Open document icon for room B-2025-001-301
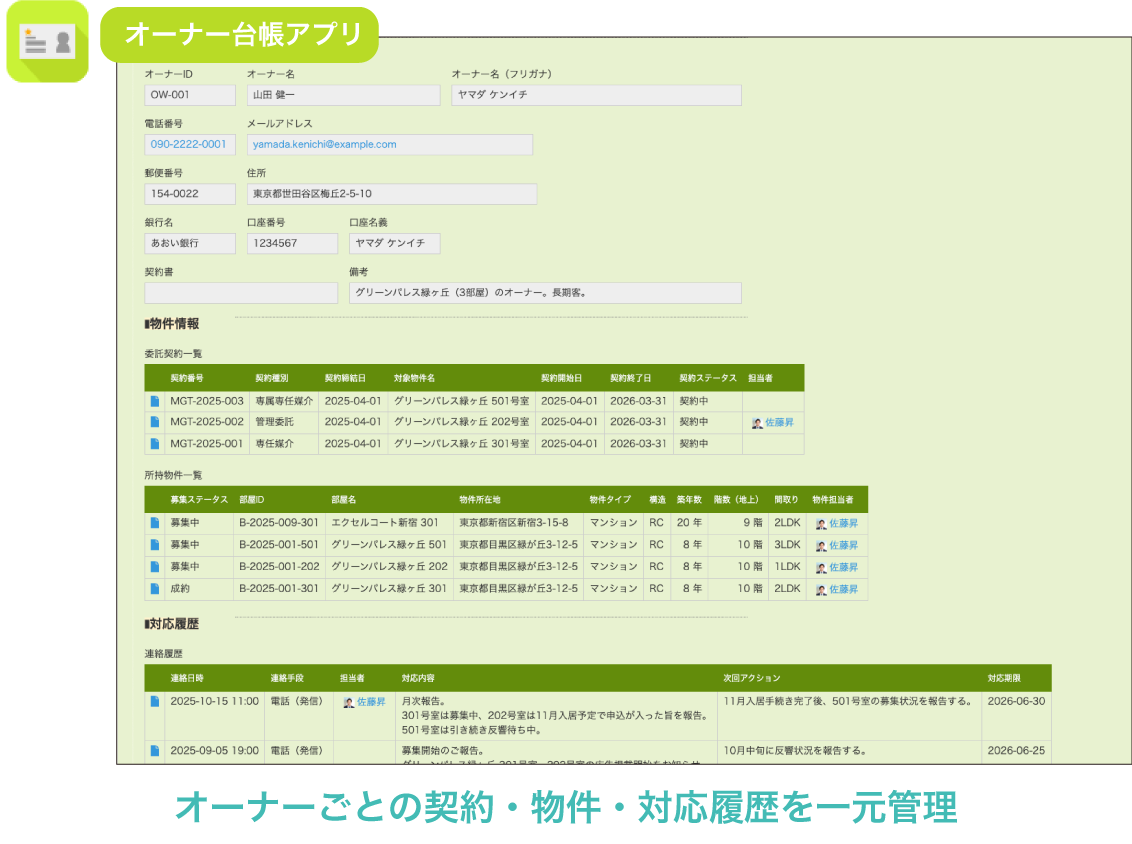 154,588
